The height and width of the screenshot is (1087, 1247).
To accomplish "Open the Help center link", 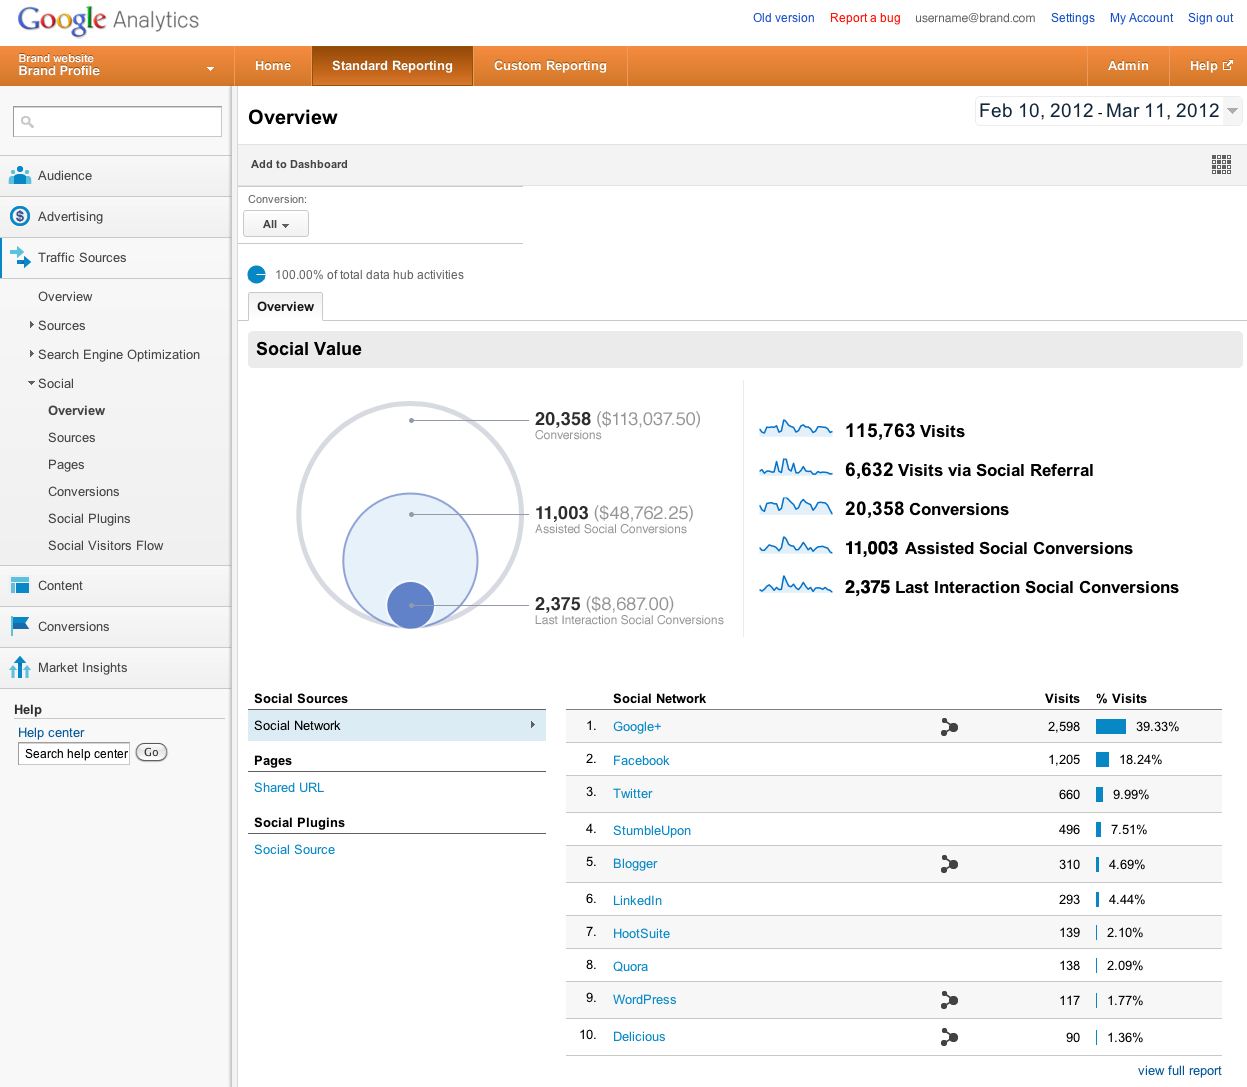I will pyautogui.click(x=51, y=732).
